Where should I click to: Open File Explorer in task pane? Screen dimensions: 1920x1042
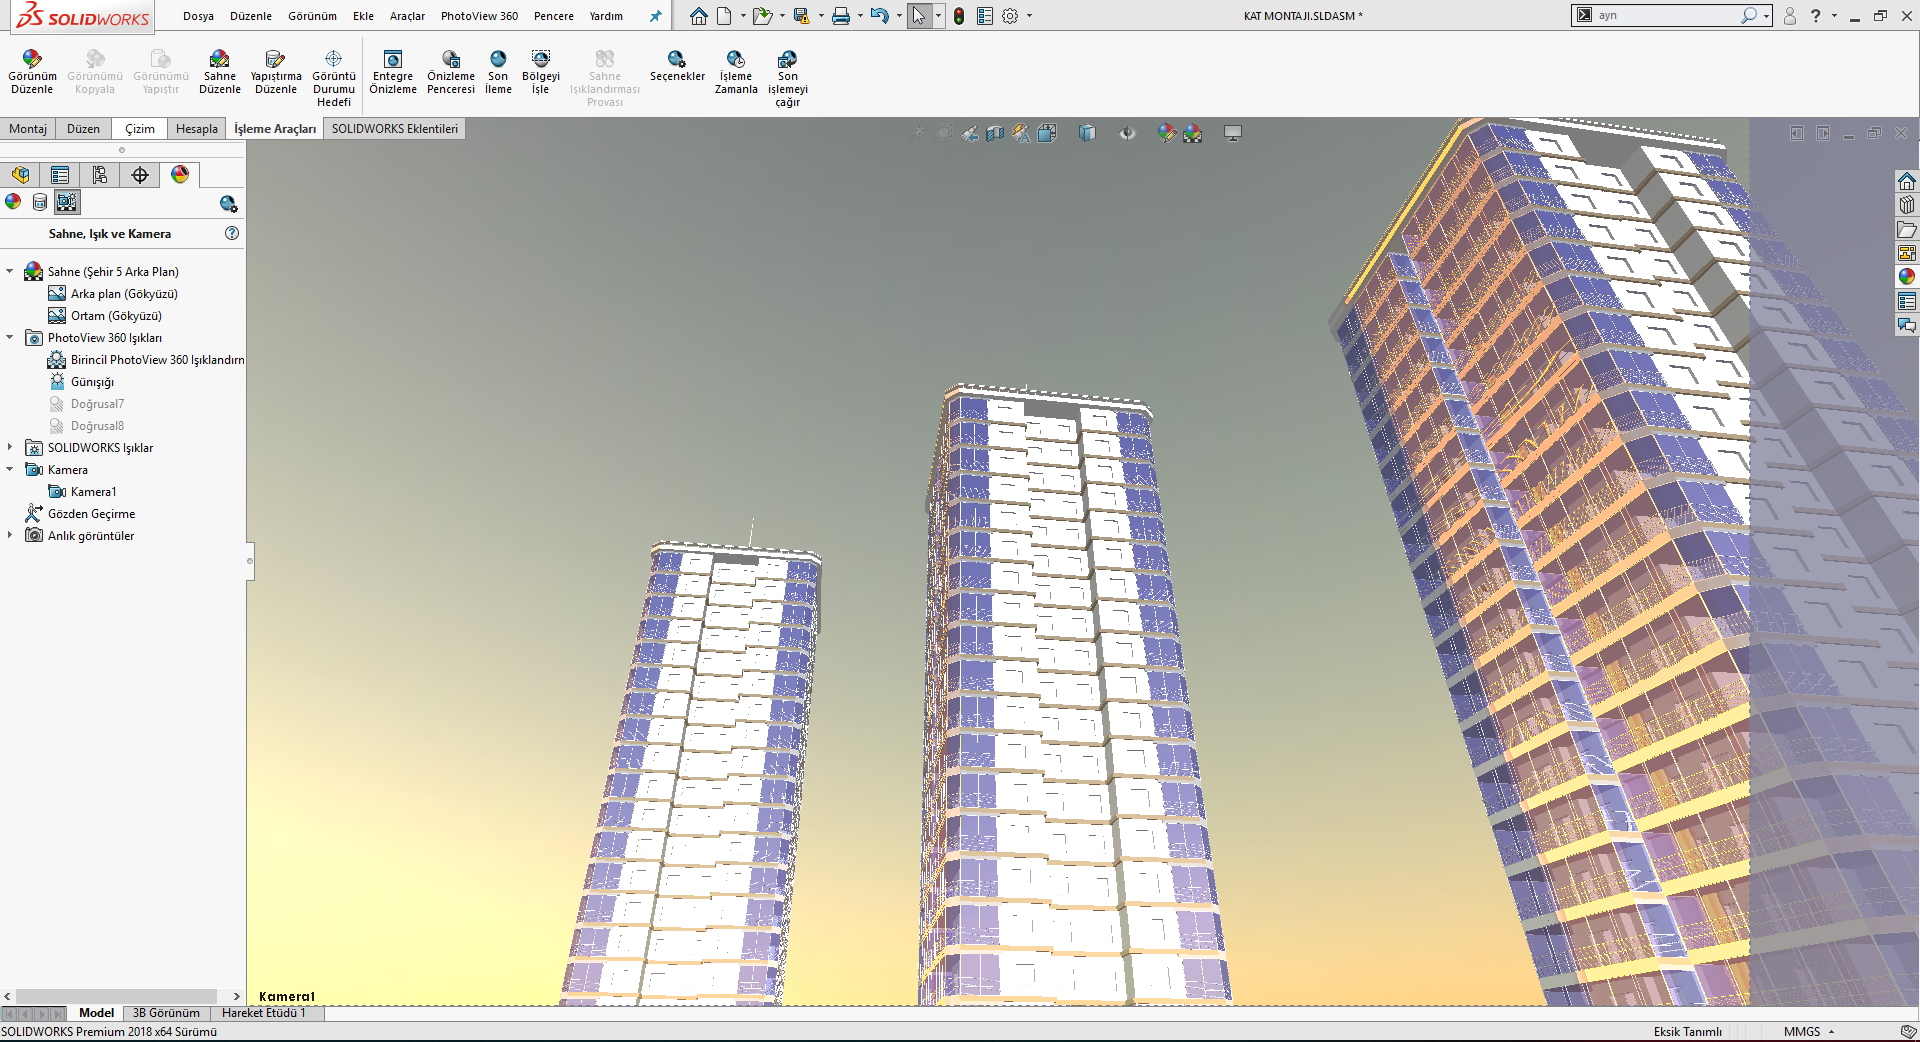tap(1907, 229)
